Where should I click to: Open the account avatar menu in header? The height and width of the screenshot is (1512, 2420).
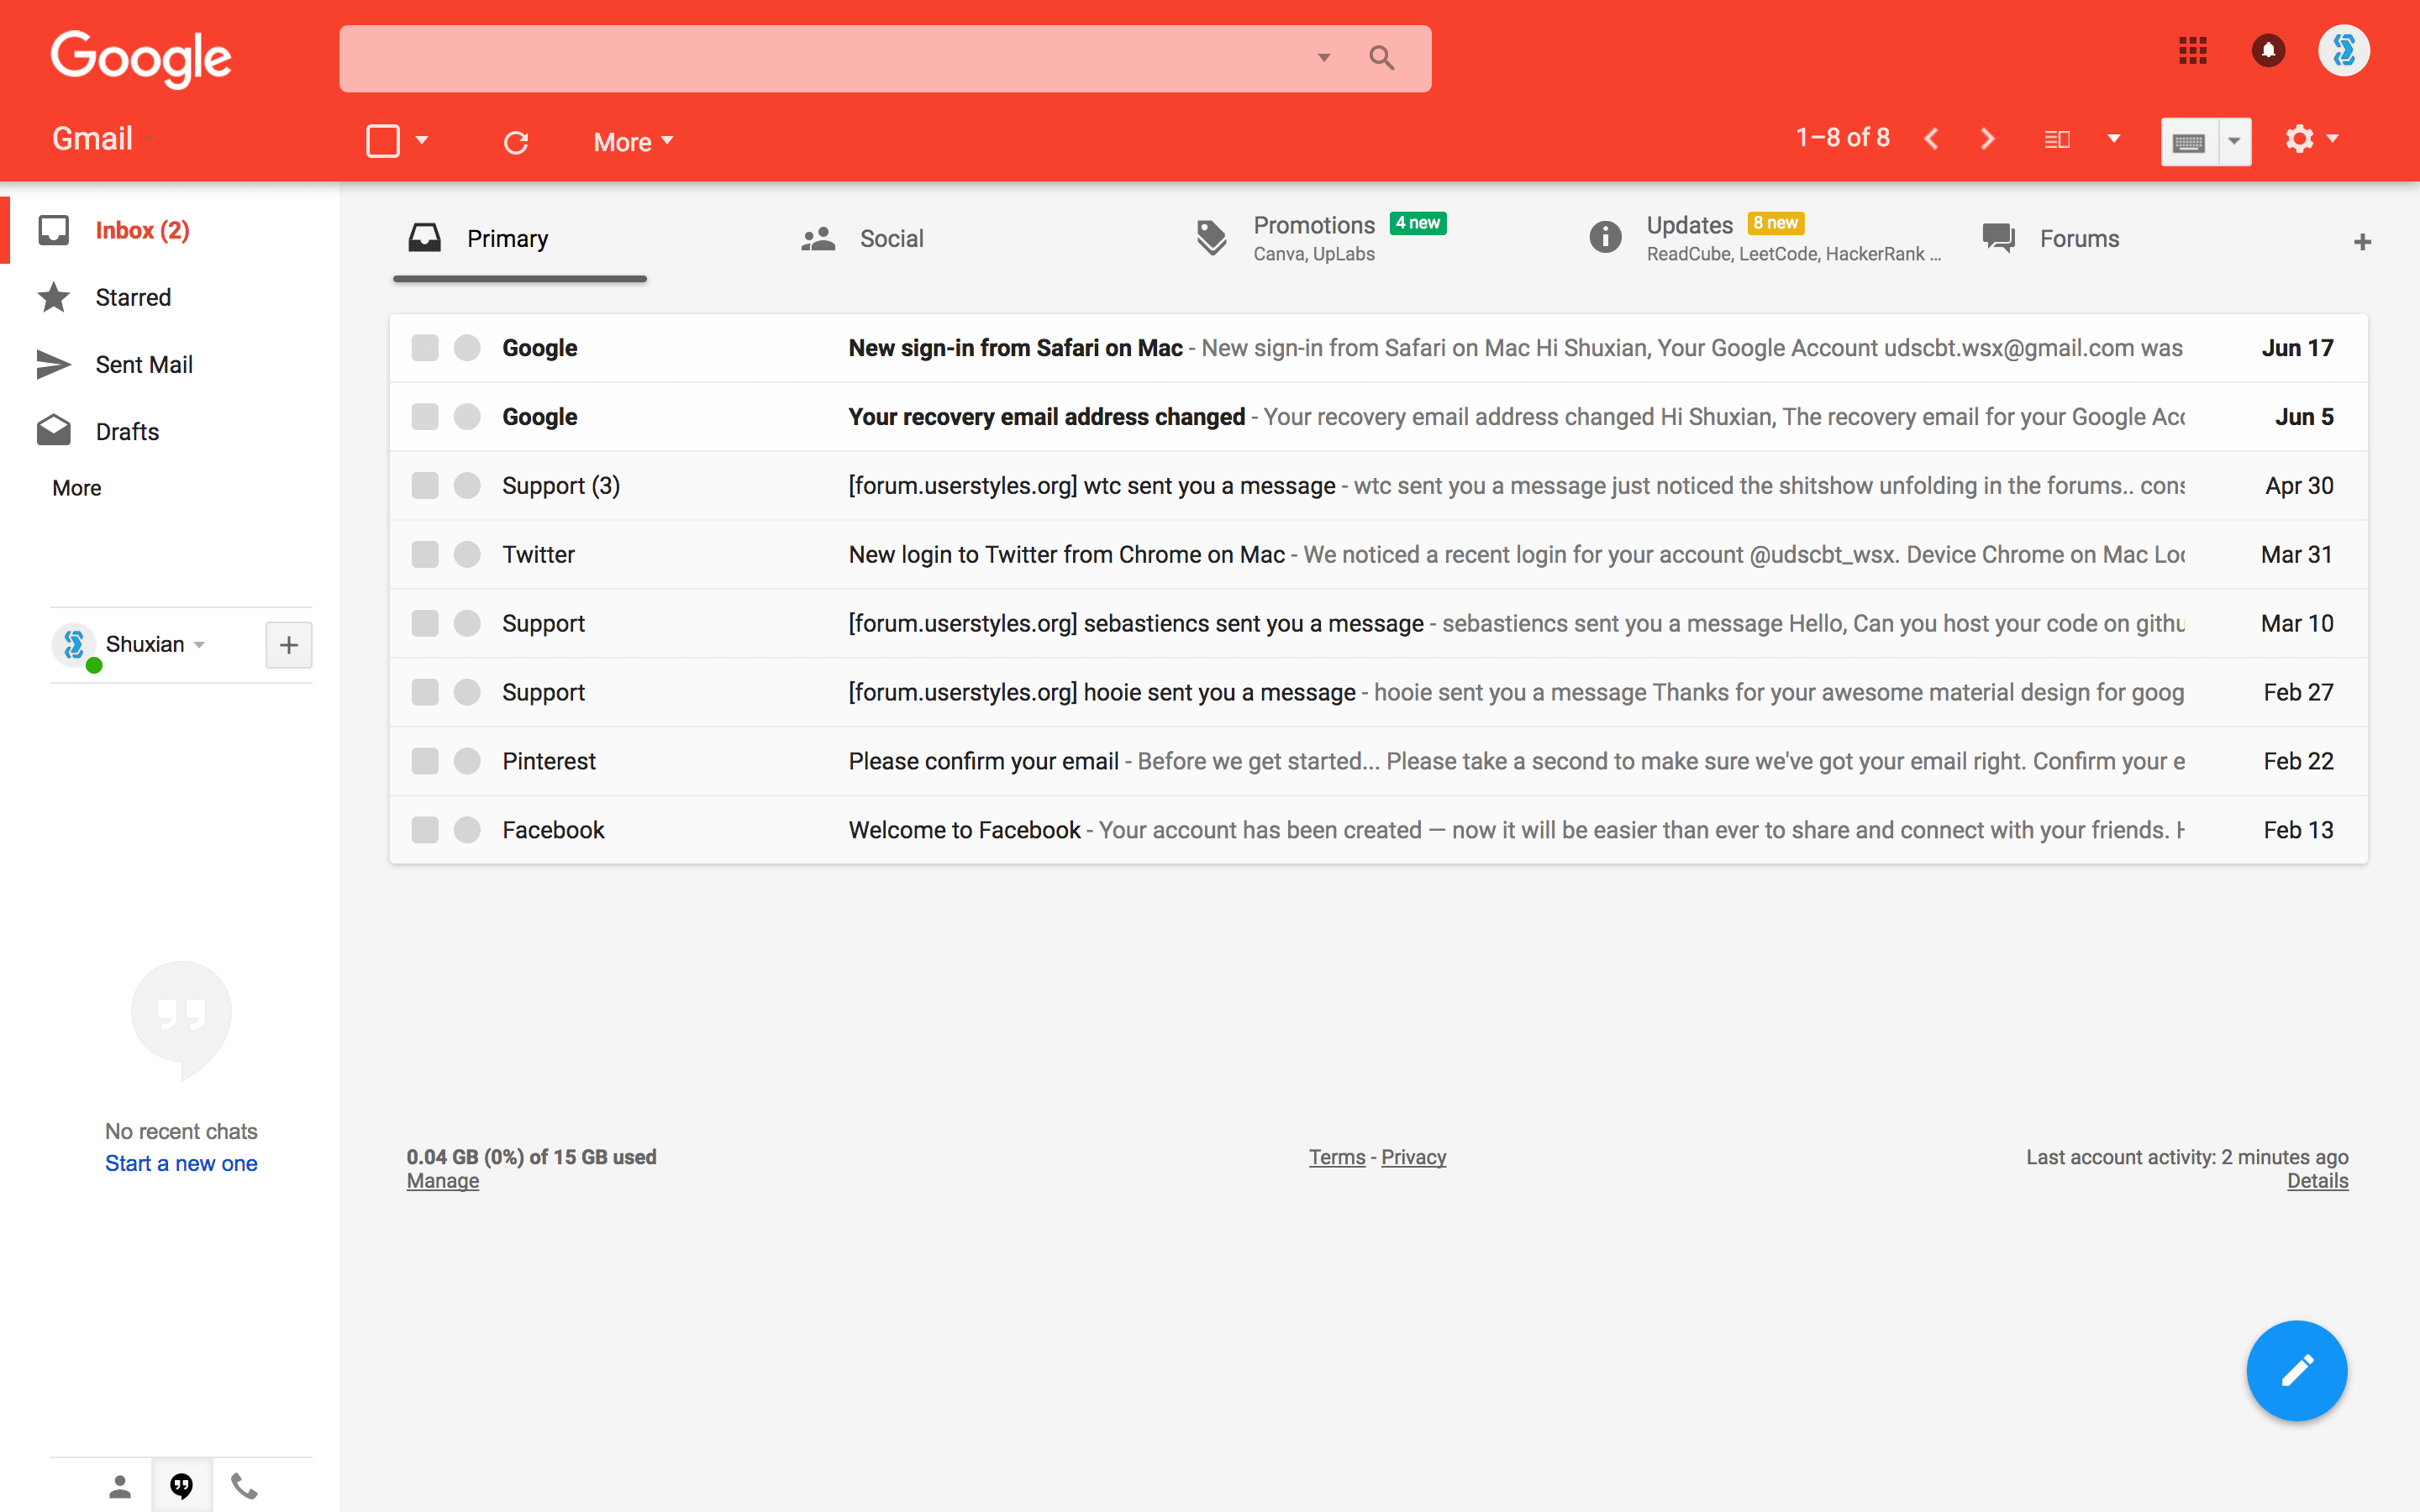click(2343, 50)
